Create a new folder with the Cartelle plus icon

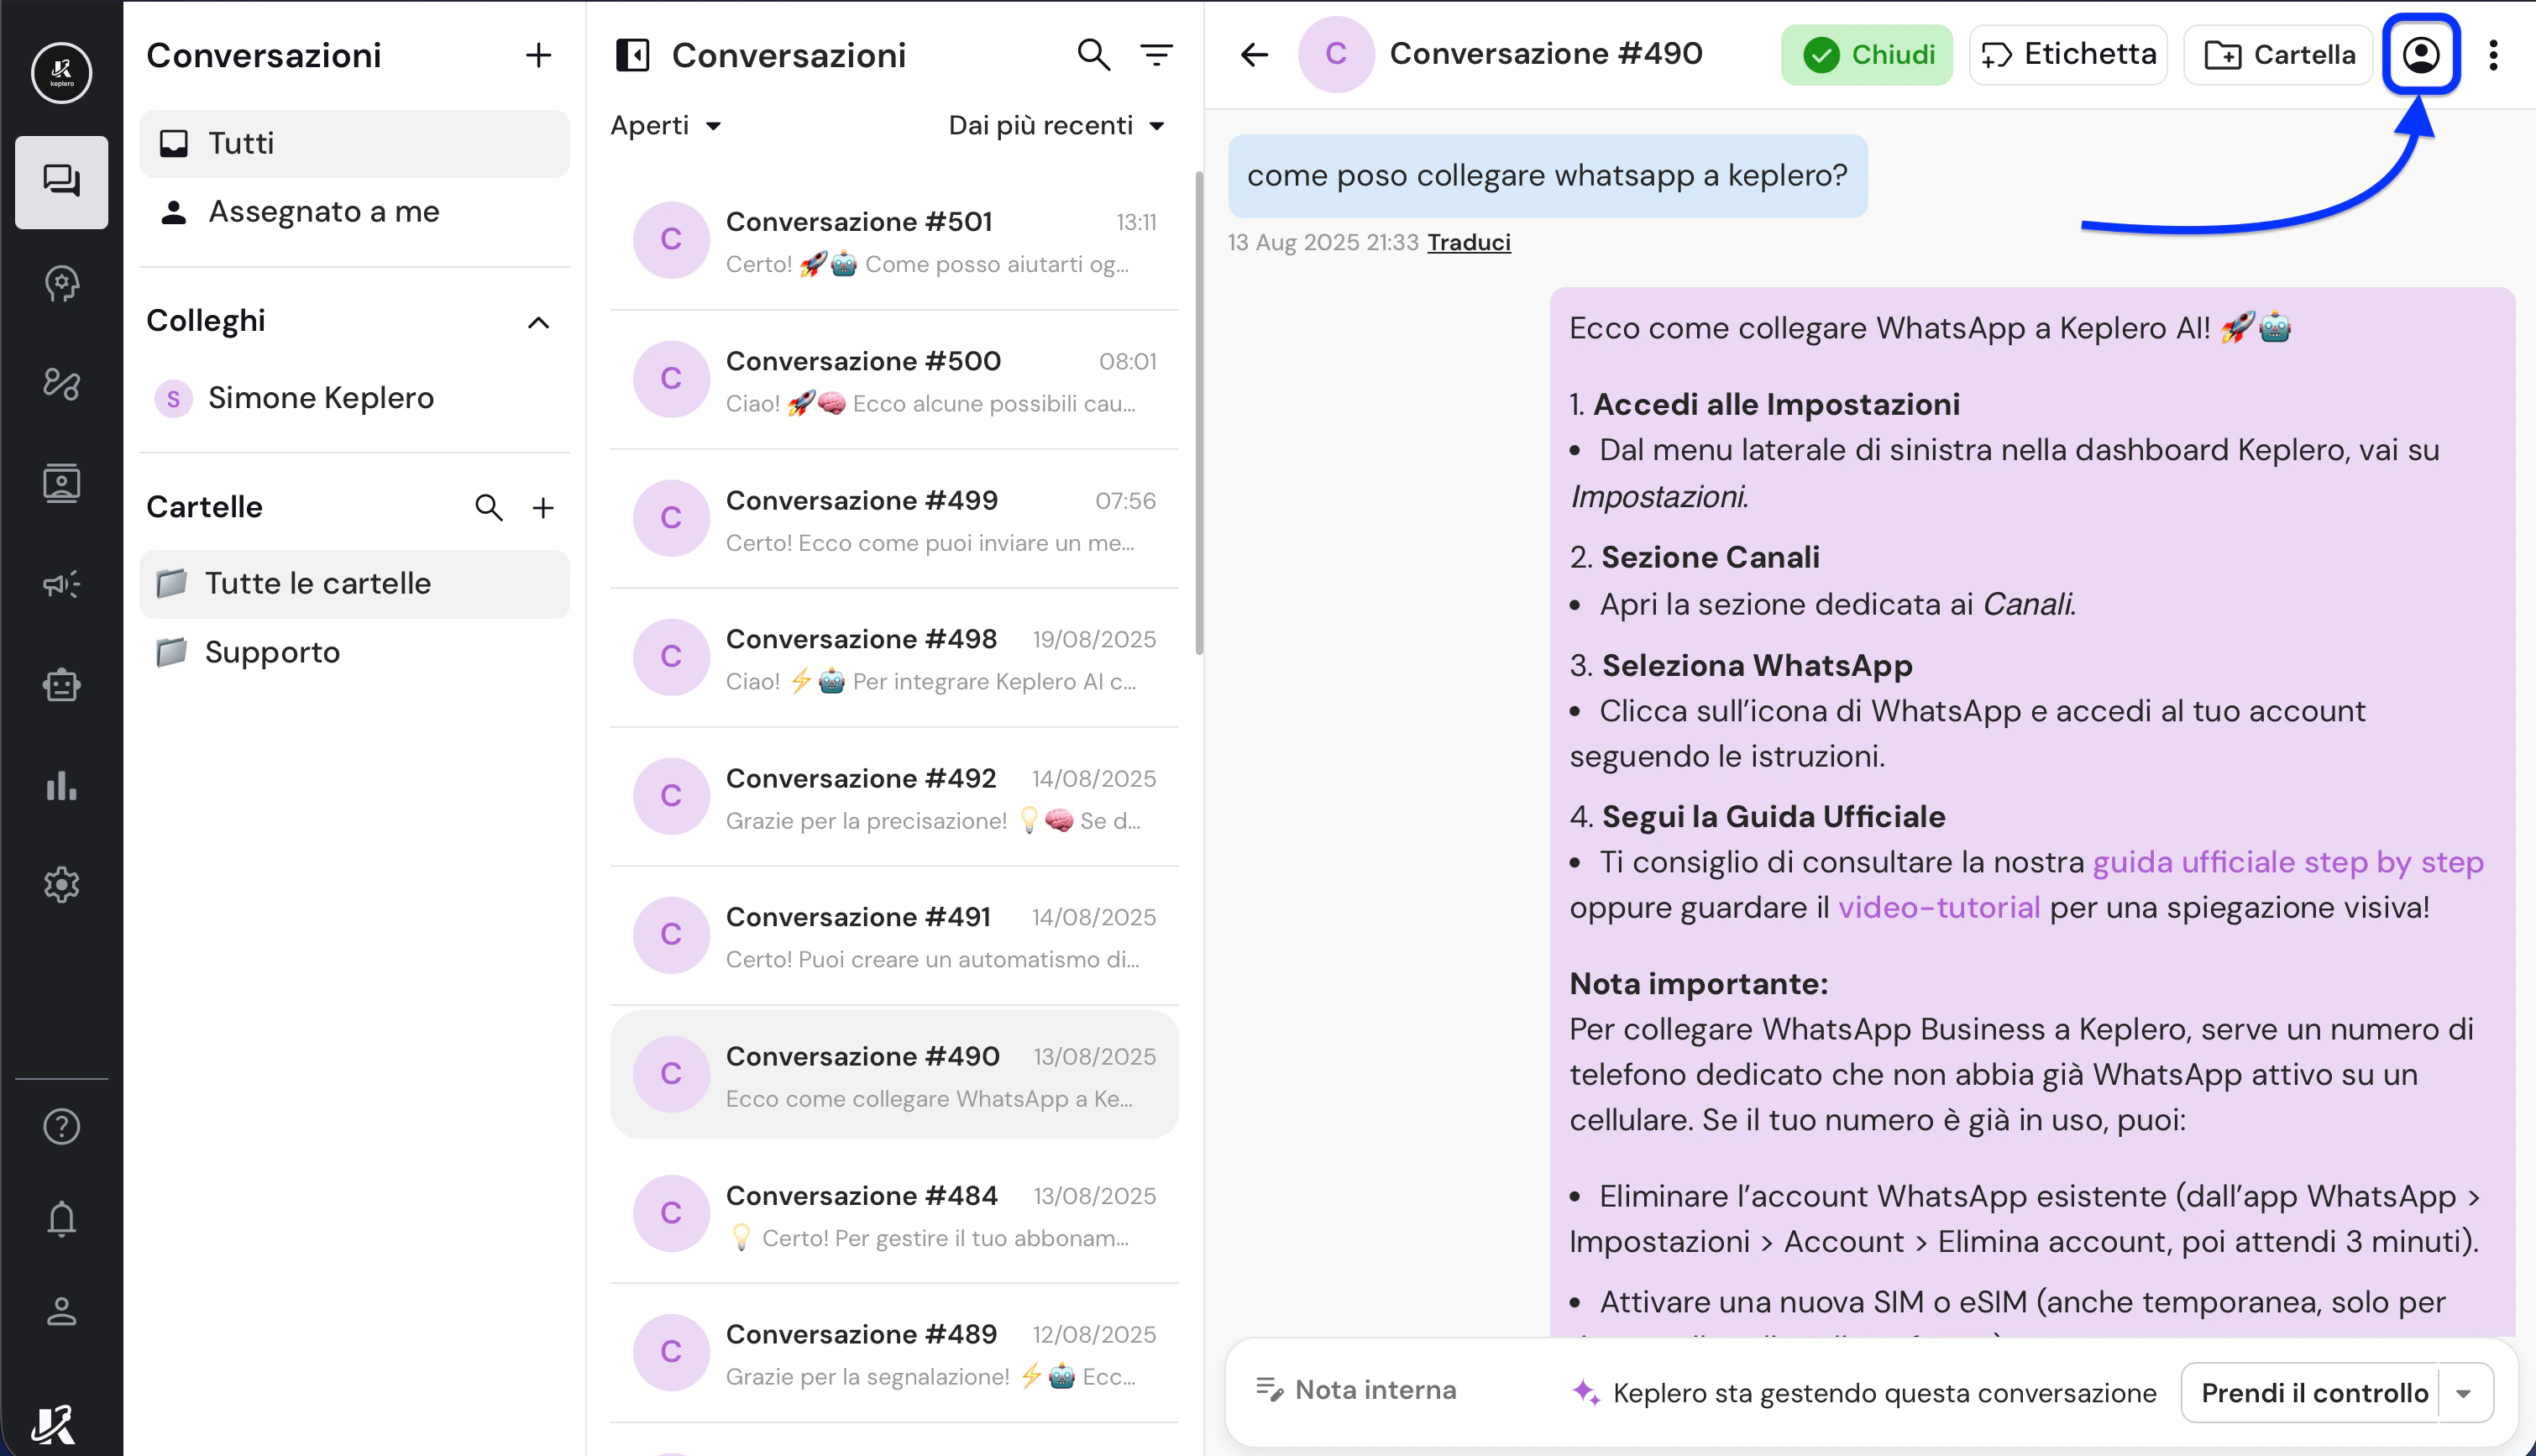(543, 507)
